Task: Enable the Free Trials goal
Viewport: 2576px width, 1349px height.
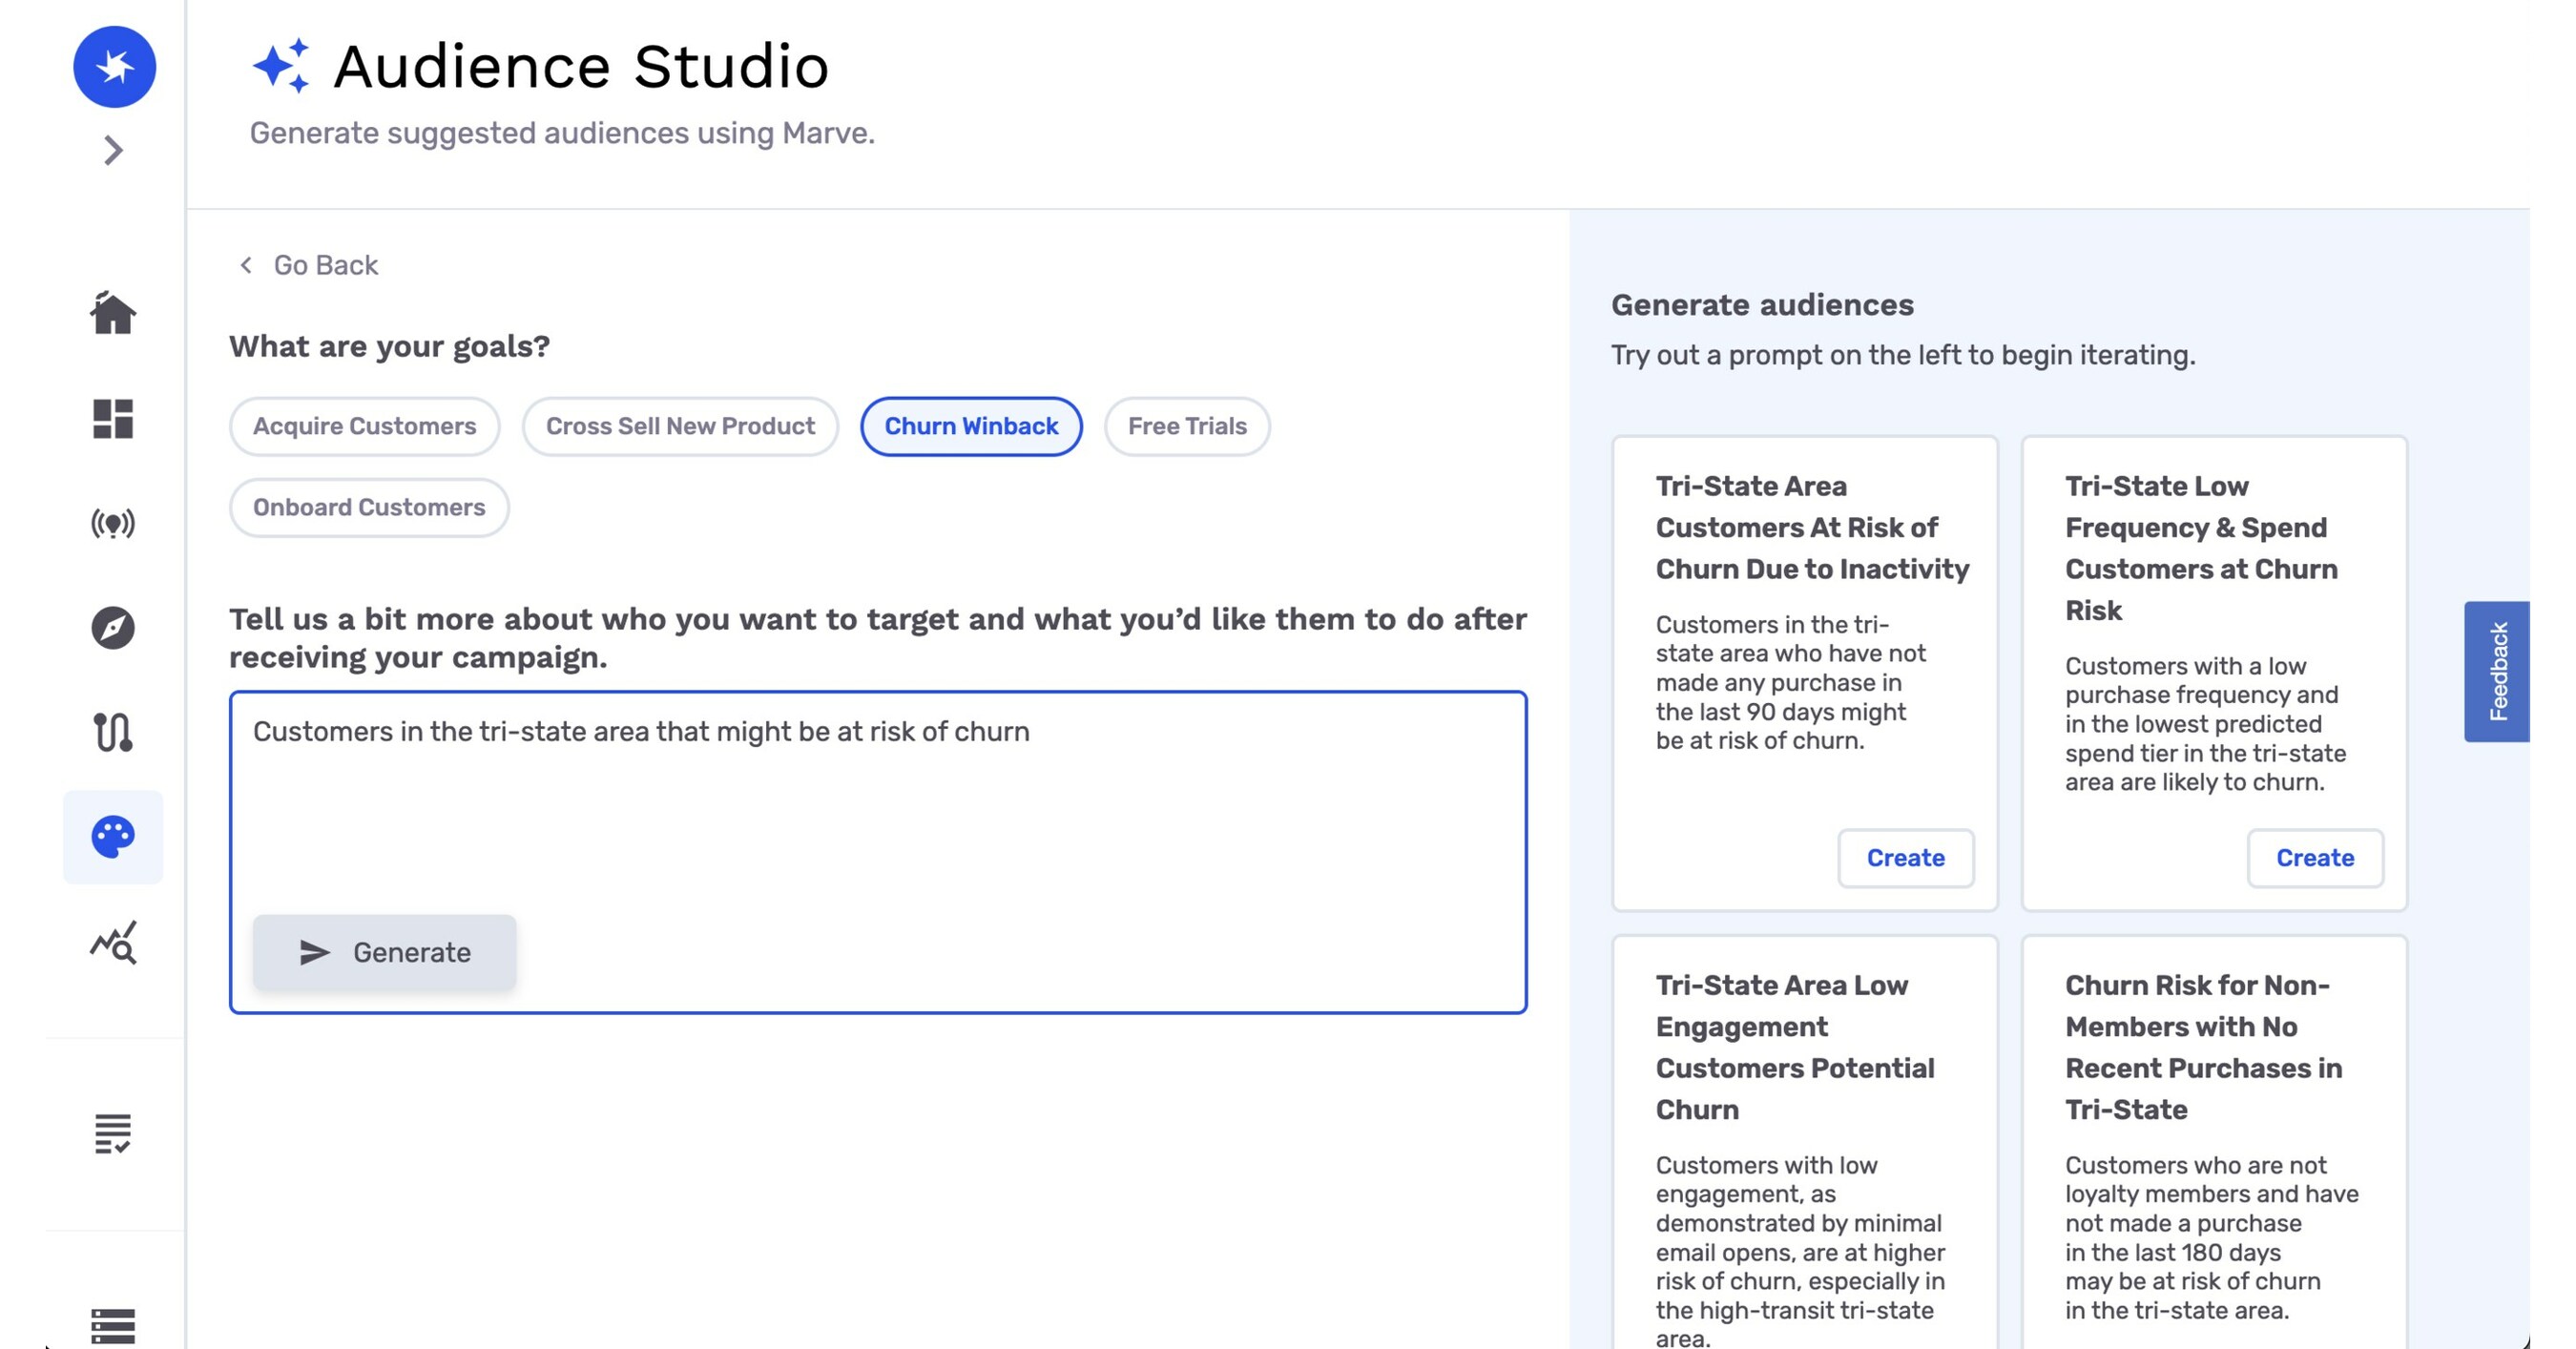Action: pyautogui.click(x=1187, y=426)
